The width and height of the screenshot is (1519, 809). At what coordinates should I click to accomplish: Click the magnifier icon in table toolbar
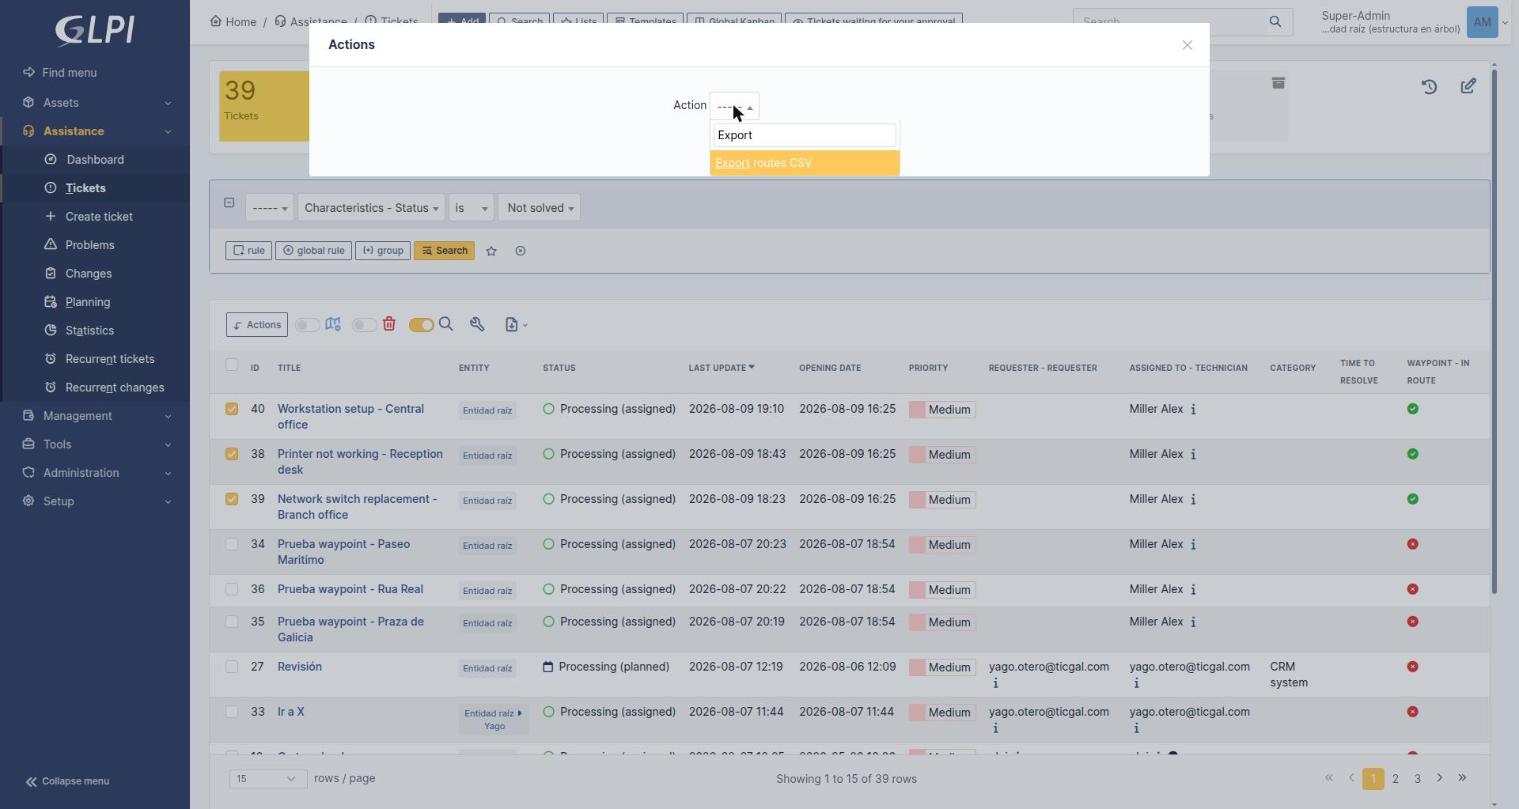tap(446, 324)
